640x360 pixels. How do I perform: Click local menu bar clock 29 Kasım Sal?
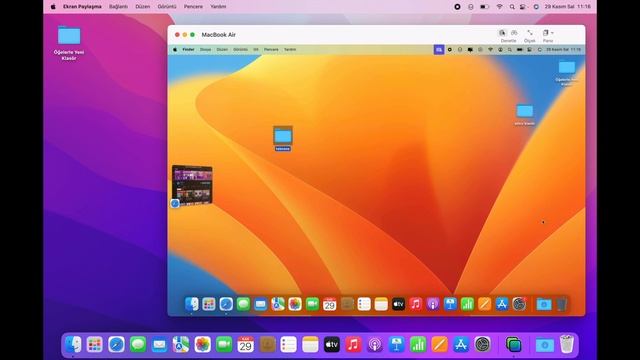tap(567, 7)
